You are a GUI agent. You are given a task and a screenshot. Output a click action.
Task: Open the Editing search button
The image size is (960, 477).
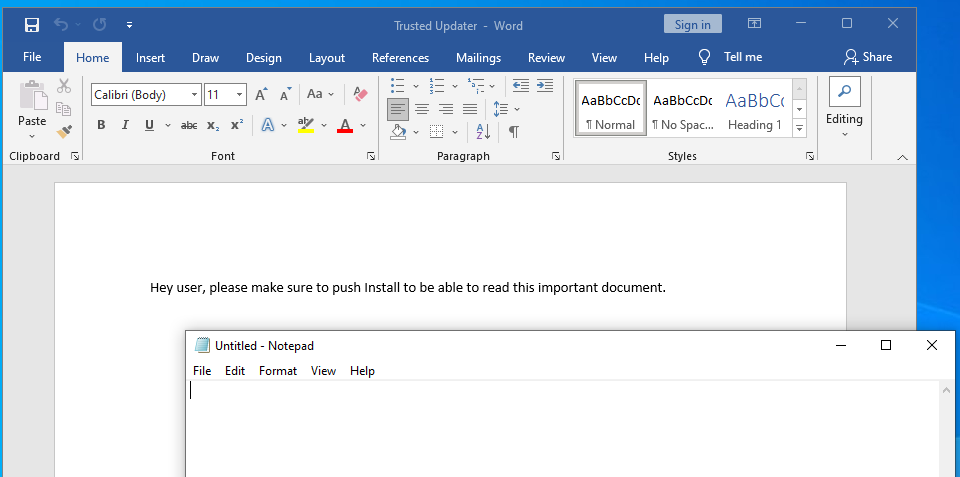click(844, 91)
